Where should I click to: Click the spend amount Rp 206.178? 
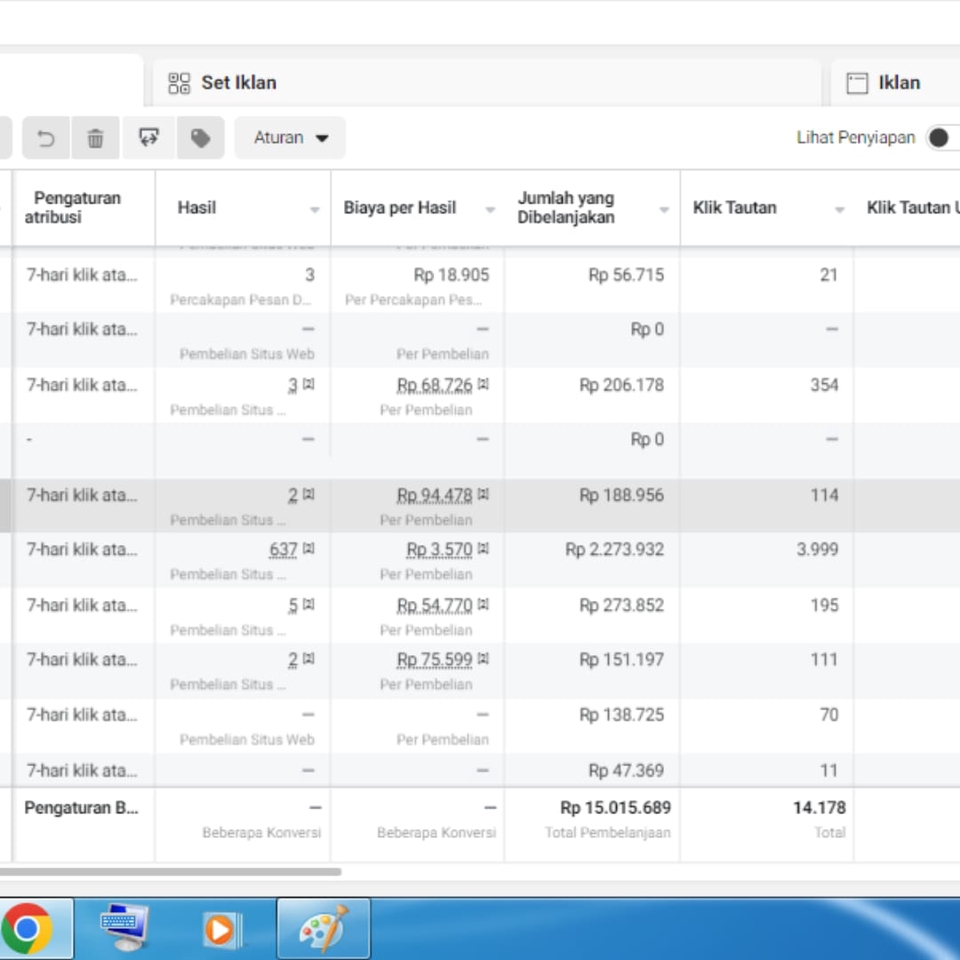click(x=622, y=385)
